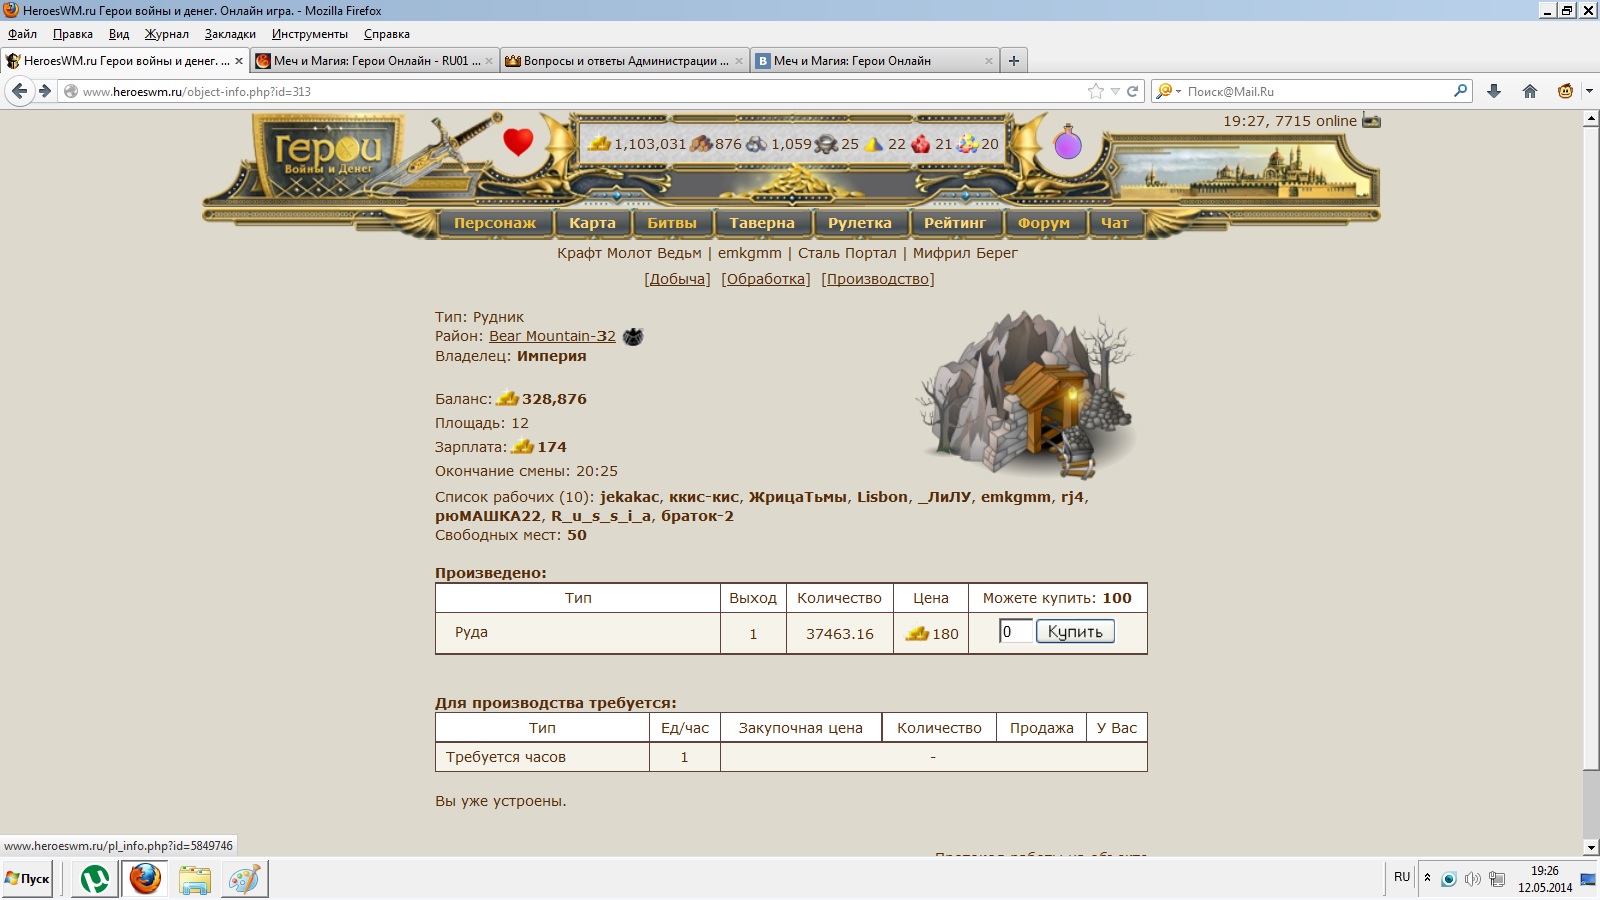Bookmark the page with star icon
This screenshot has height=900, width=1600.
point(1096,91)
